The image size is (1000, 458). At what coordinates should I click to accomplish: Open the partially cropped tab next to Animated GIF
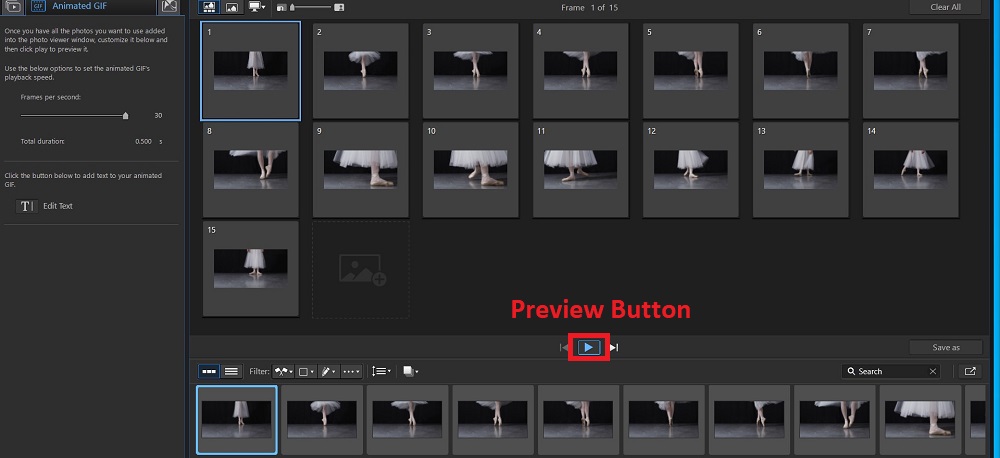coord(169,6)
